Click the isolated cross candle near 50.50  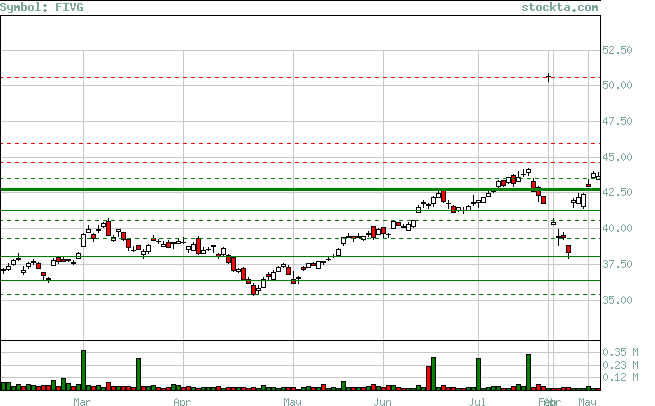548,77
